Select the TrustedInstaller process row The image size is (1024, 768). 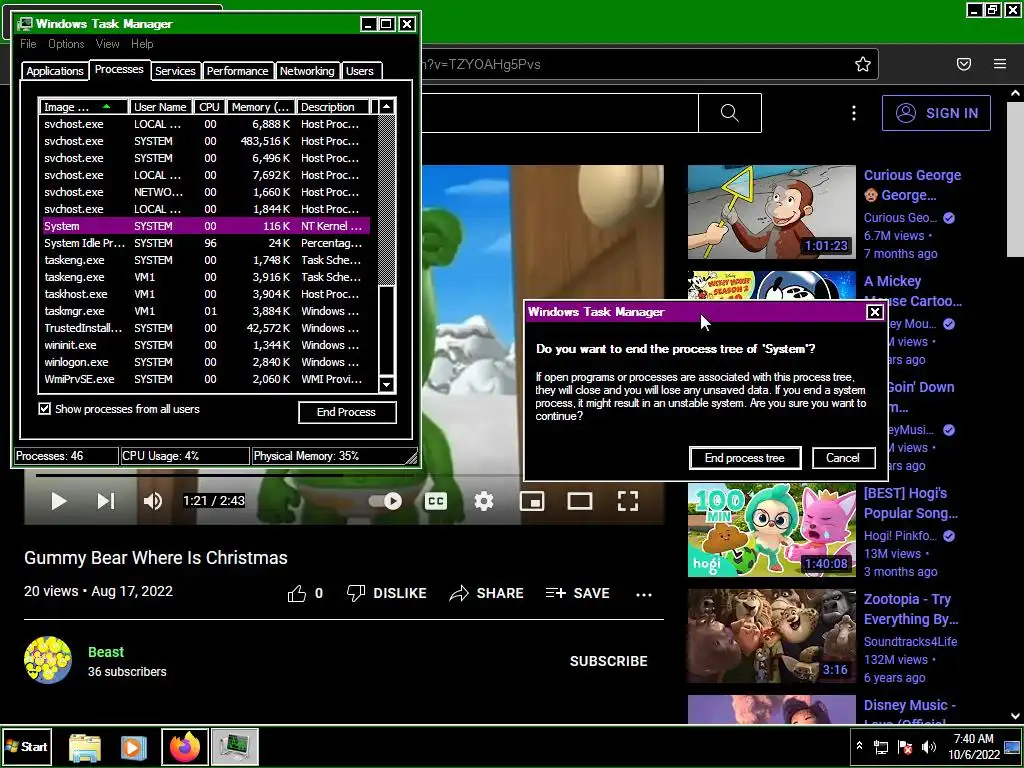click(x=206, y=328)
